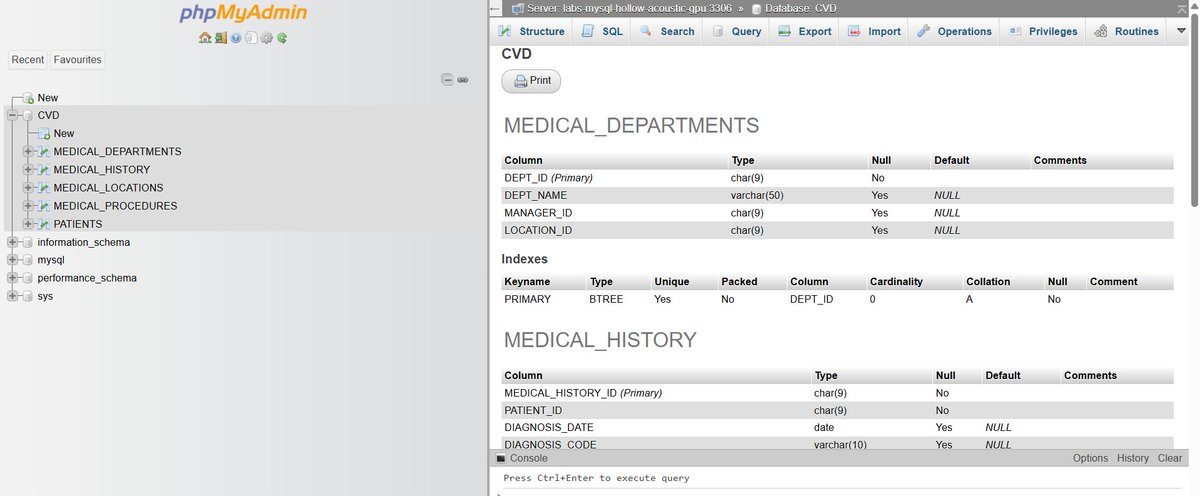Image resolution: width=1200 pixels, height=496 pixels.
Task: Click the performance_schema database icon
Action: (x=28, y=278)
